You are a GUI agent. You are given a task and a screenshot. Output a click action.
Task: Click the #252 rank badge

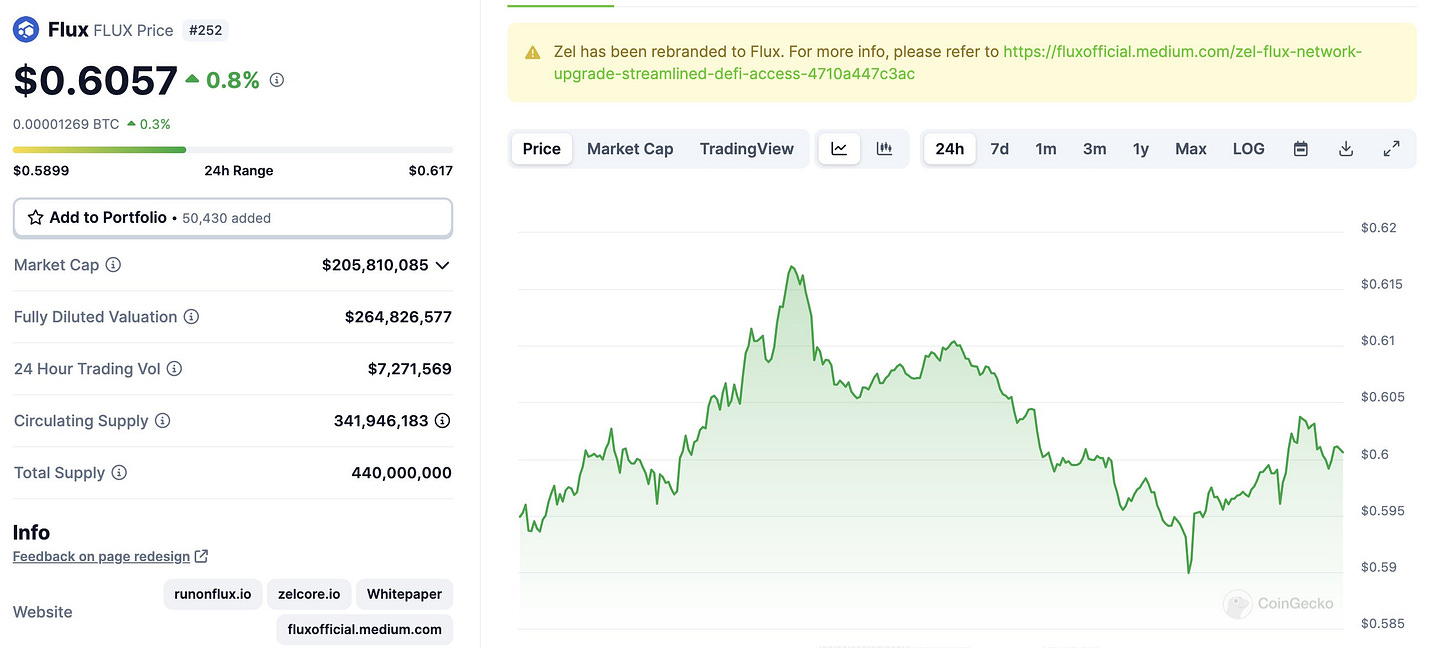206,31
